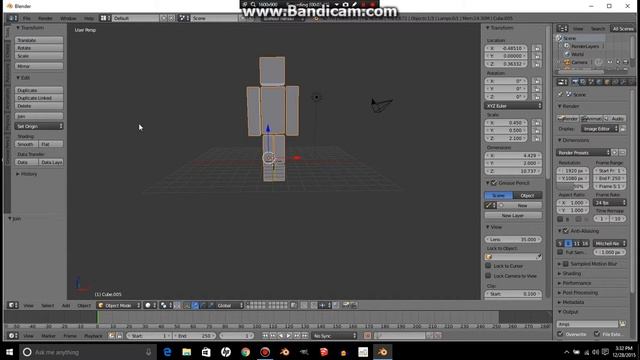
Task: Expand the Post Processing section
Action: point(580,293)
